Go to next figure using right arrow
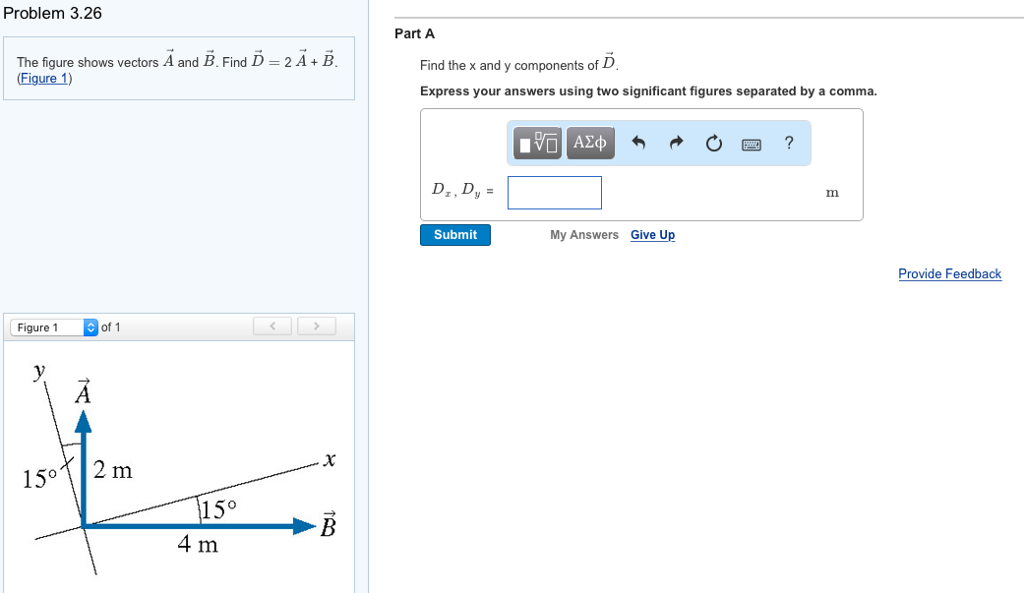Image resolution: width=1024 pixels, height=593 pixels. [316, 326]
